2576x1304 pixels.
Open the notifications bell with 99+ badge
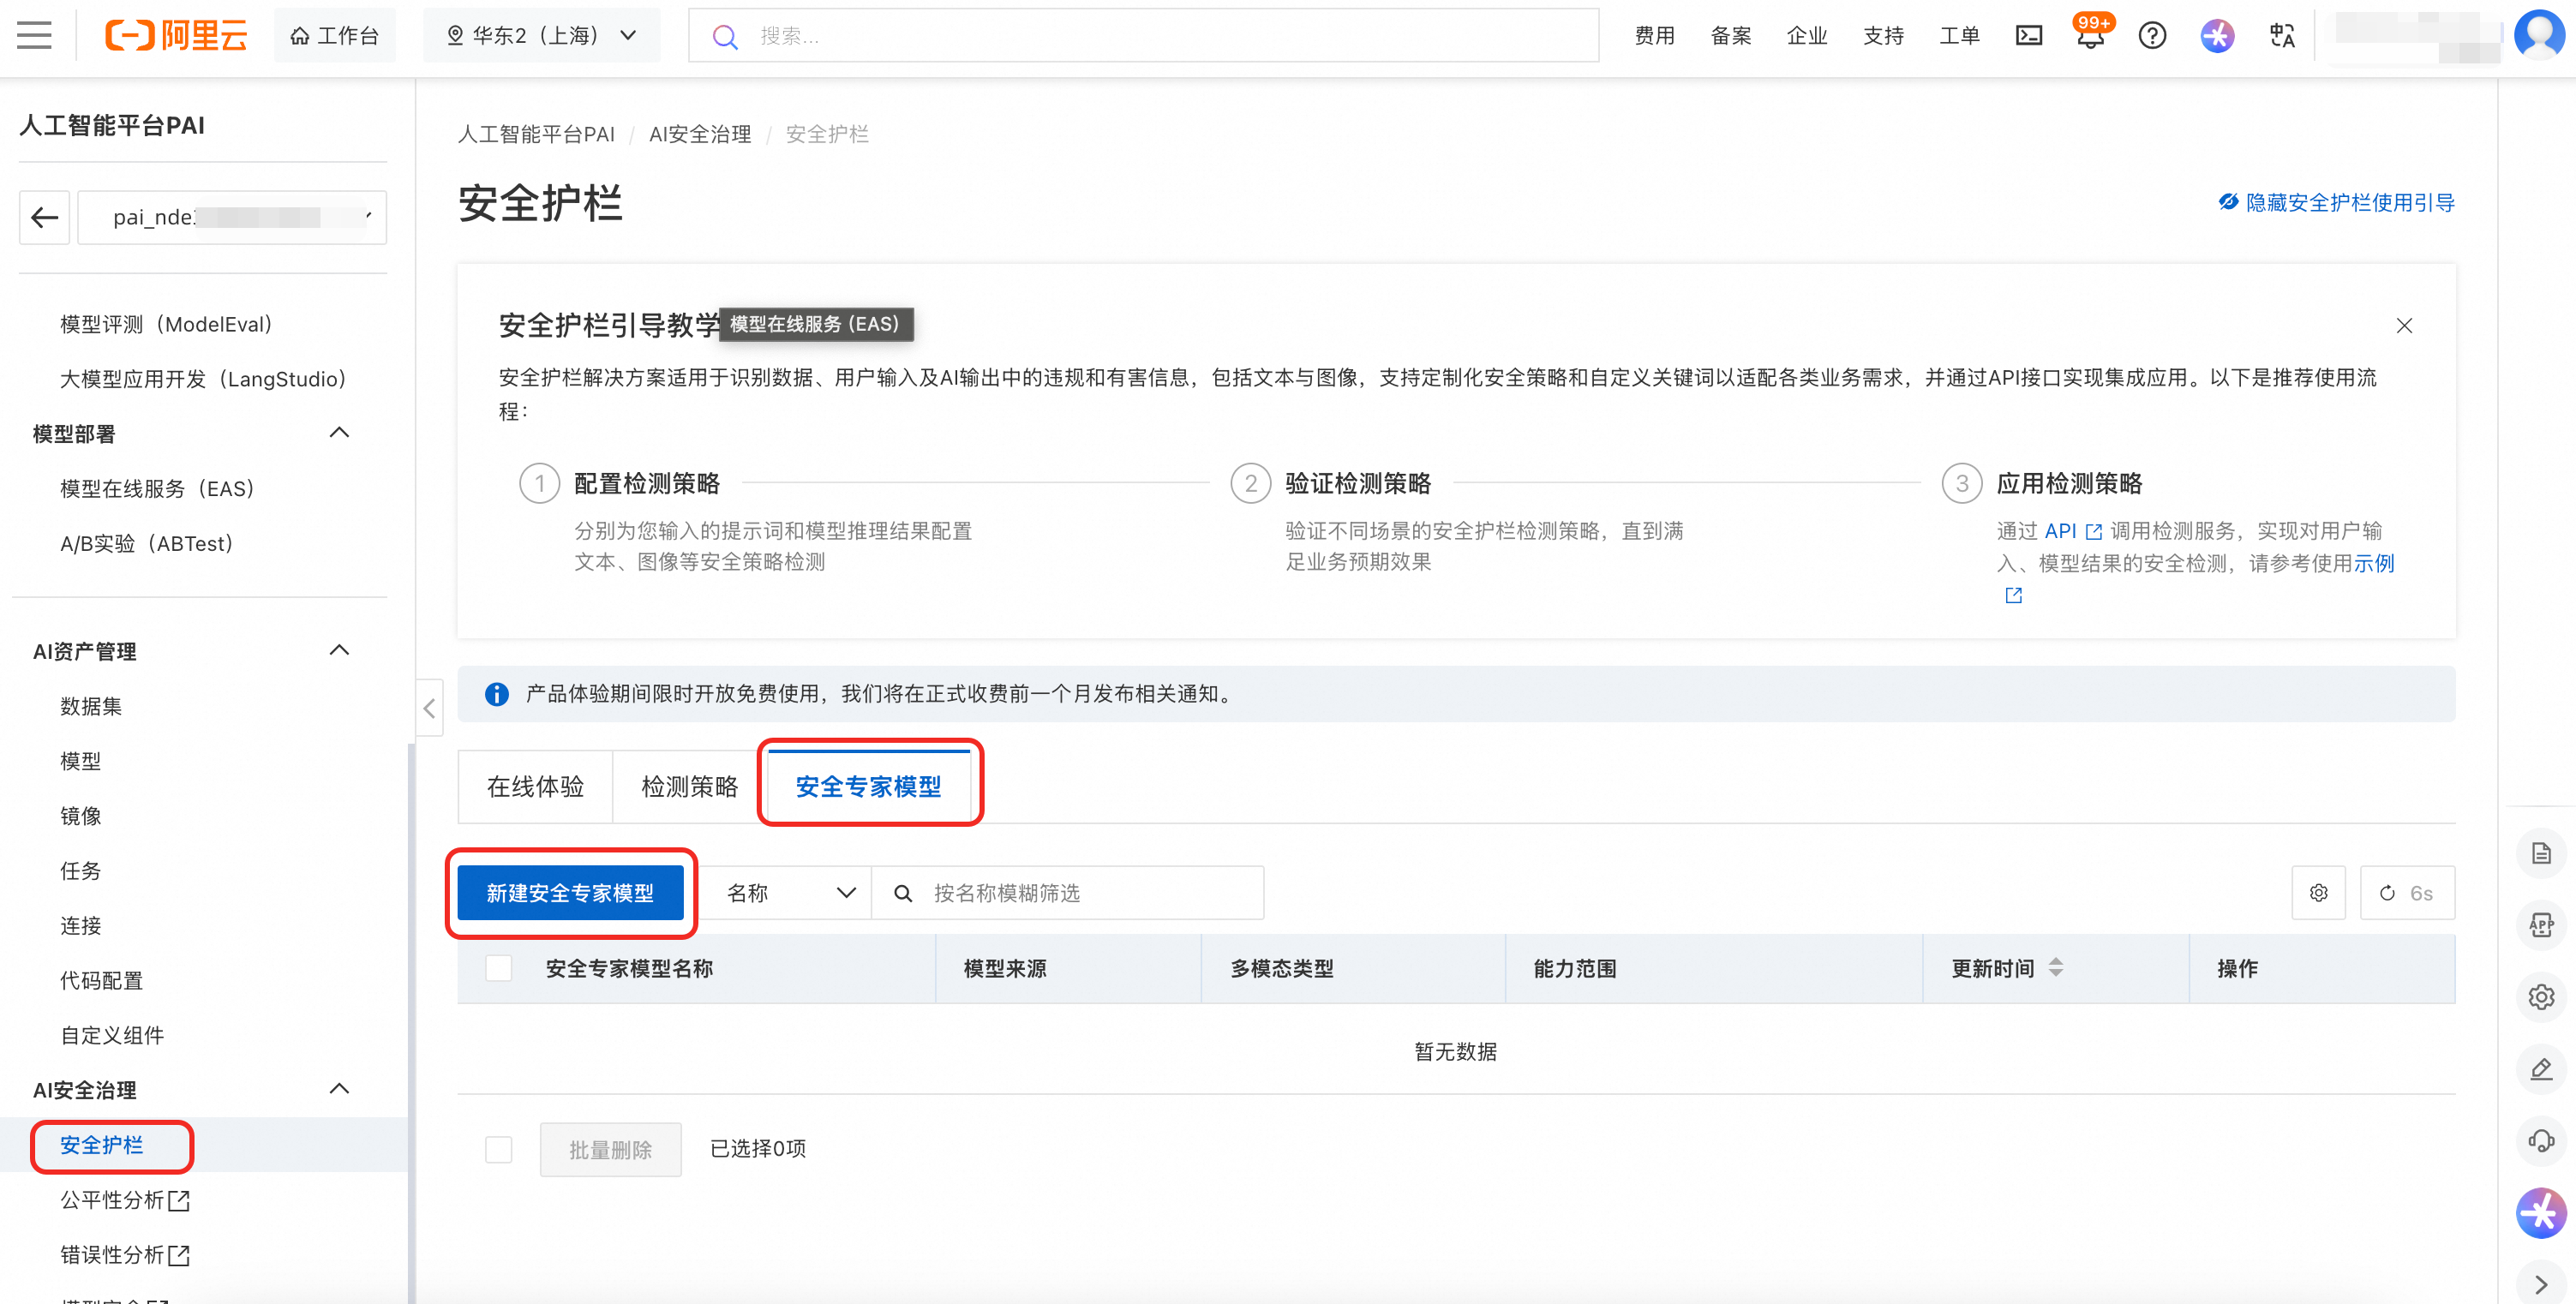(2090, 36)
